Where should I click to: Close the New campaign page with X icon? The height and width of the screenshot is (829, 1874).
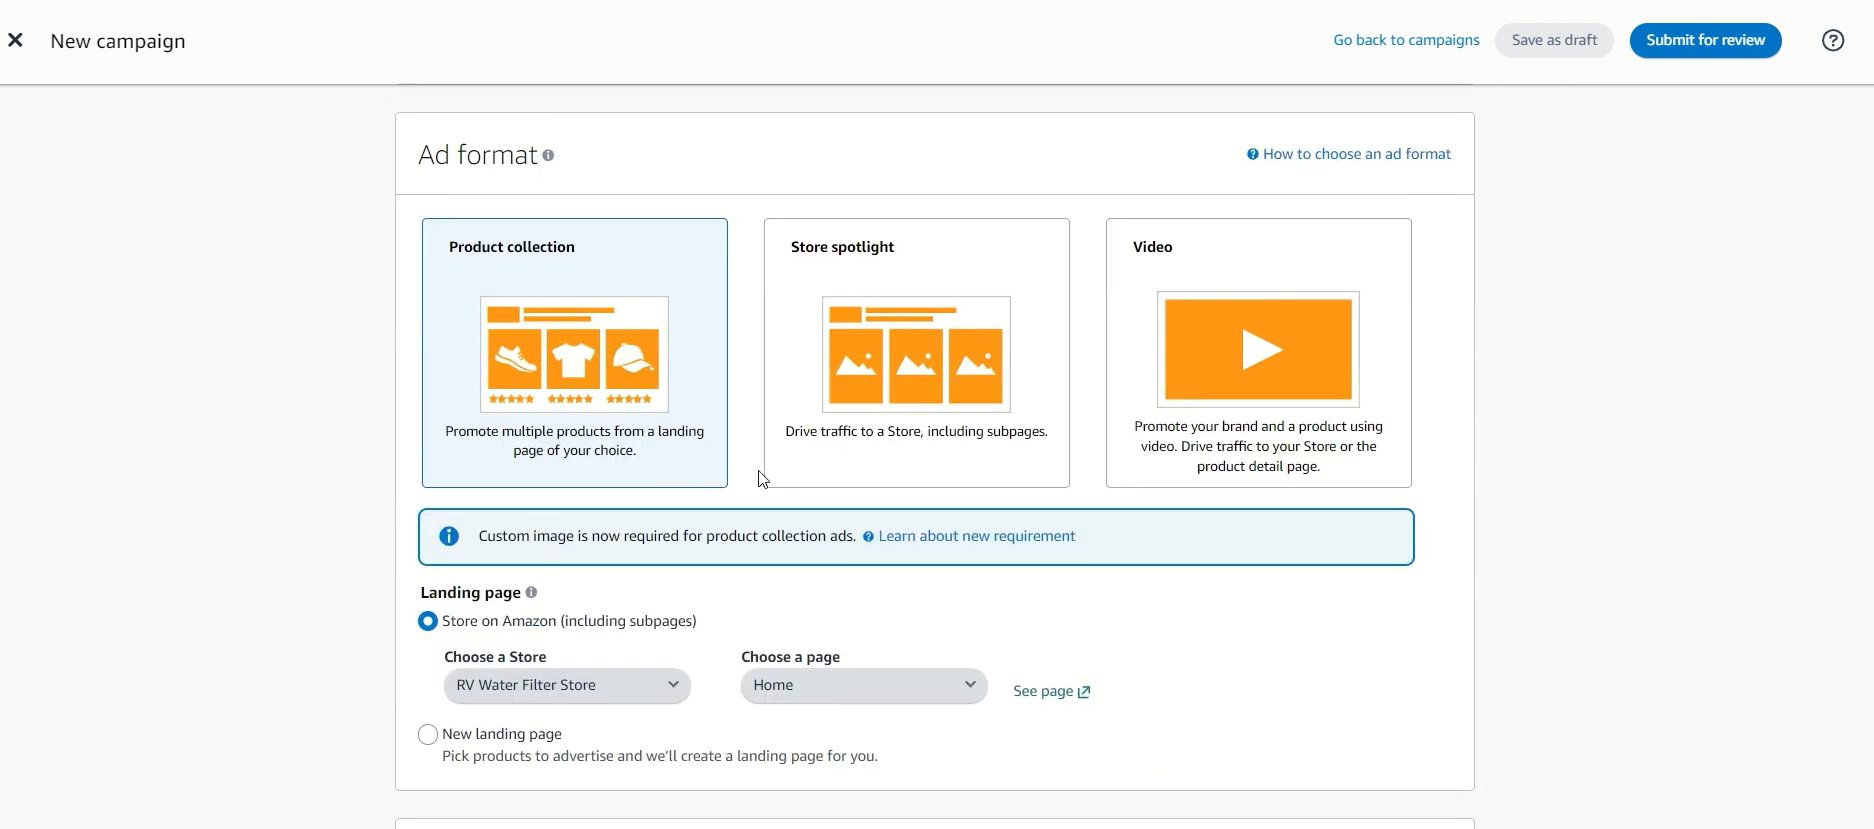tap(15, 40)
